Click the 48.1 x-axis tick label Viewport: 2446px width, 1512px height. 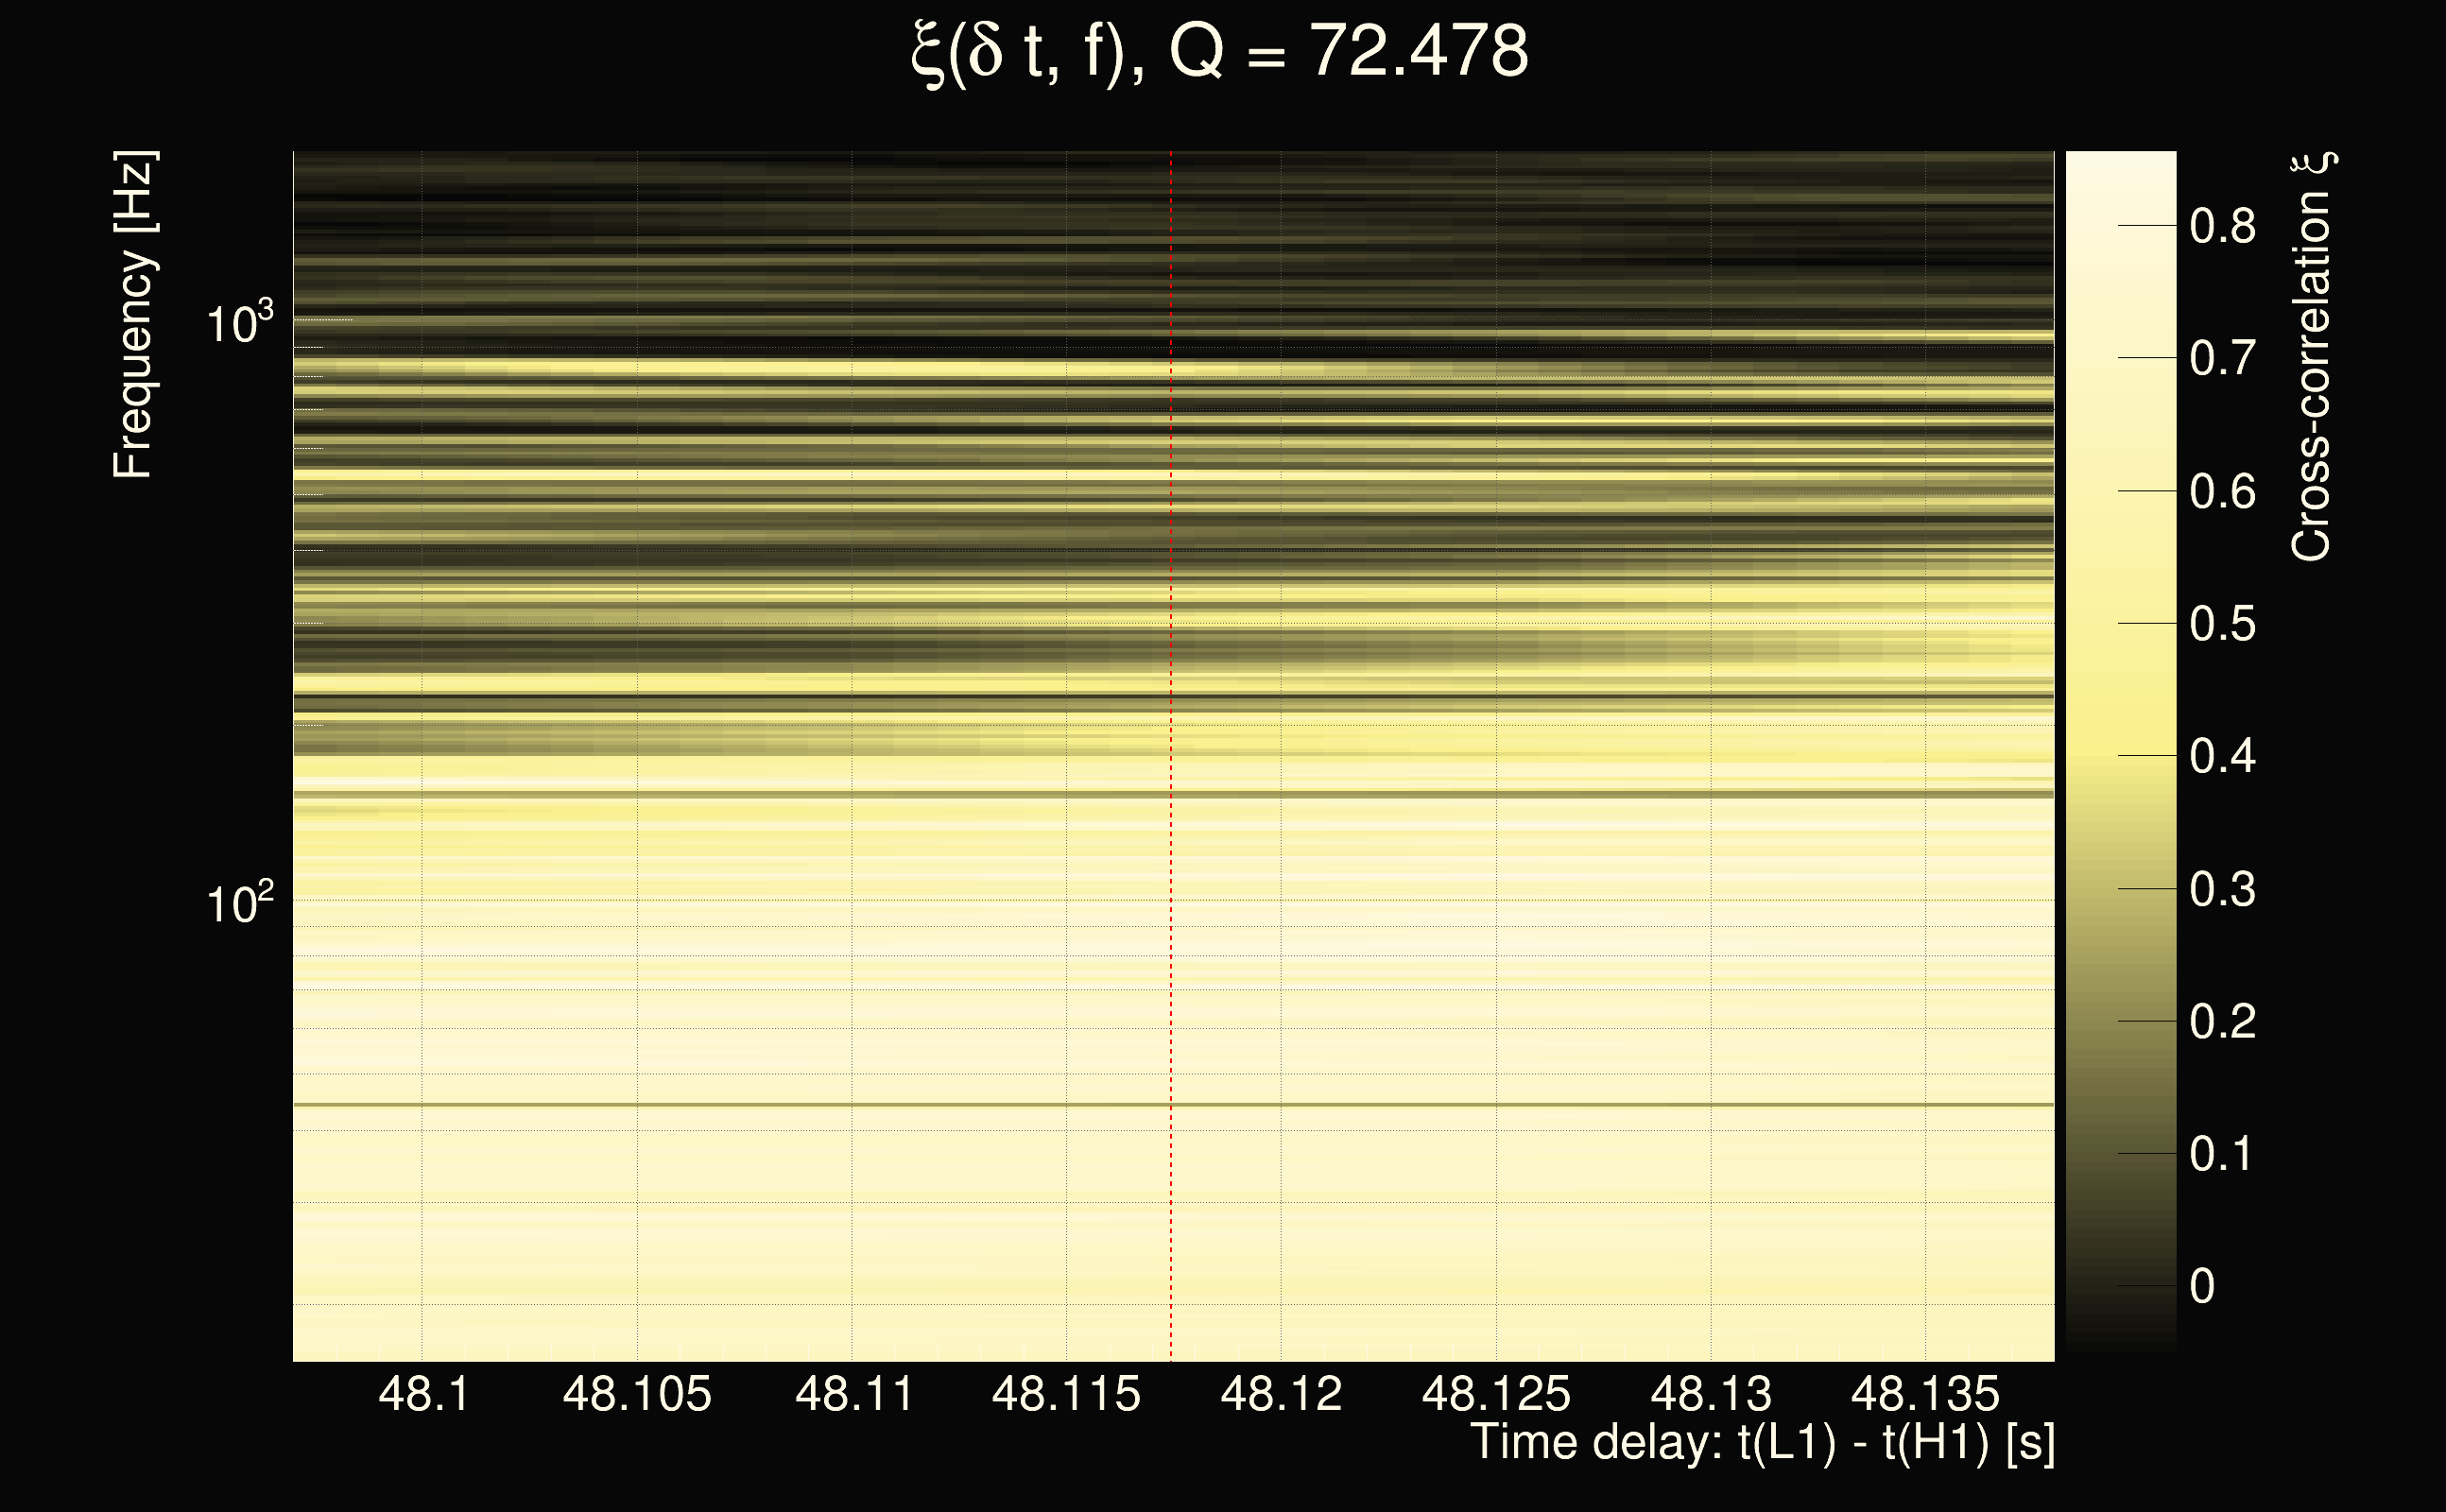424,1393
